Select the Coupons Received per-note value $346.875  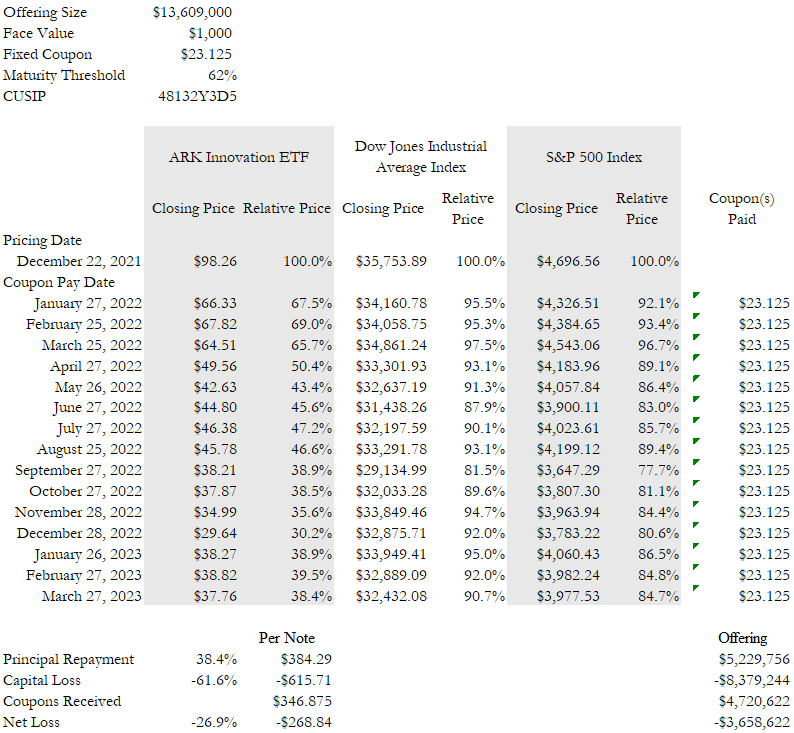302,701
